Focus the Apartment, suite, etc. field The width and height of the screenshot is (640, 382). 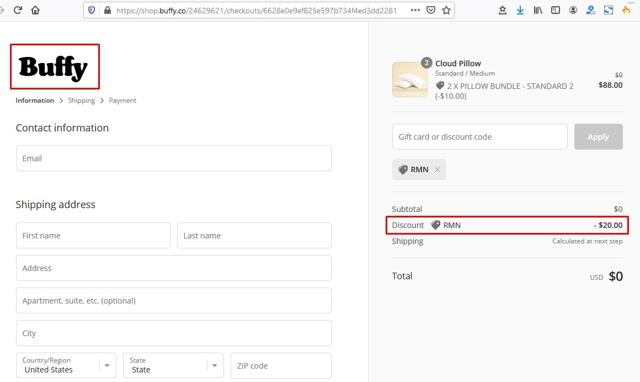[174, 301]
